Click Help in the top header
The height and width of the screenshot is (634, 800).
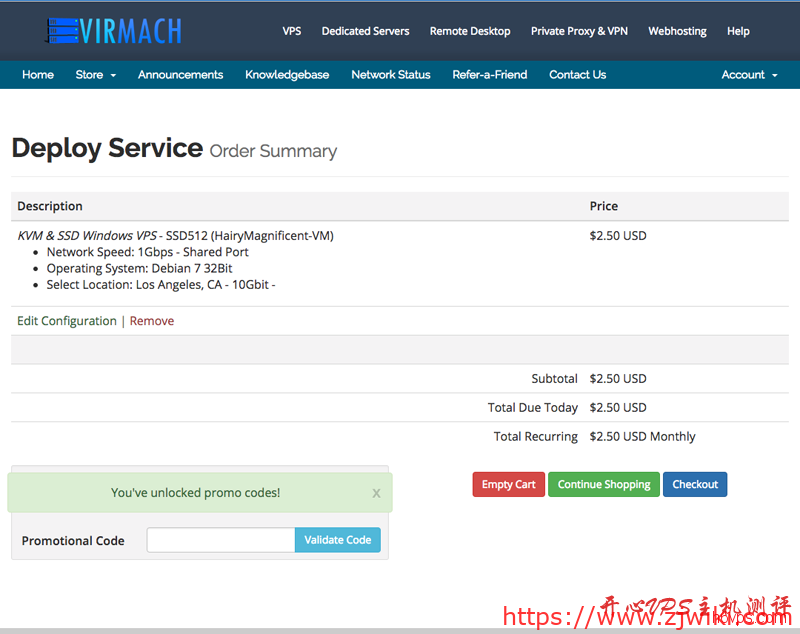(x=738, y=31)
